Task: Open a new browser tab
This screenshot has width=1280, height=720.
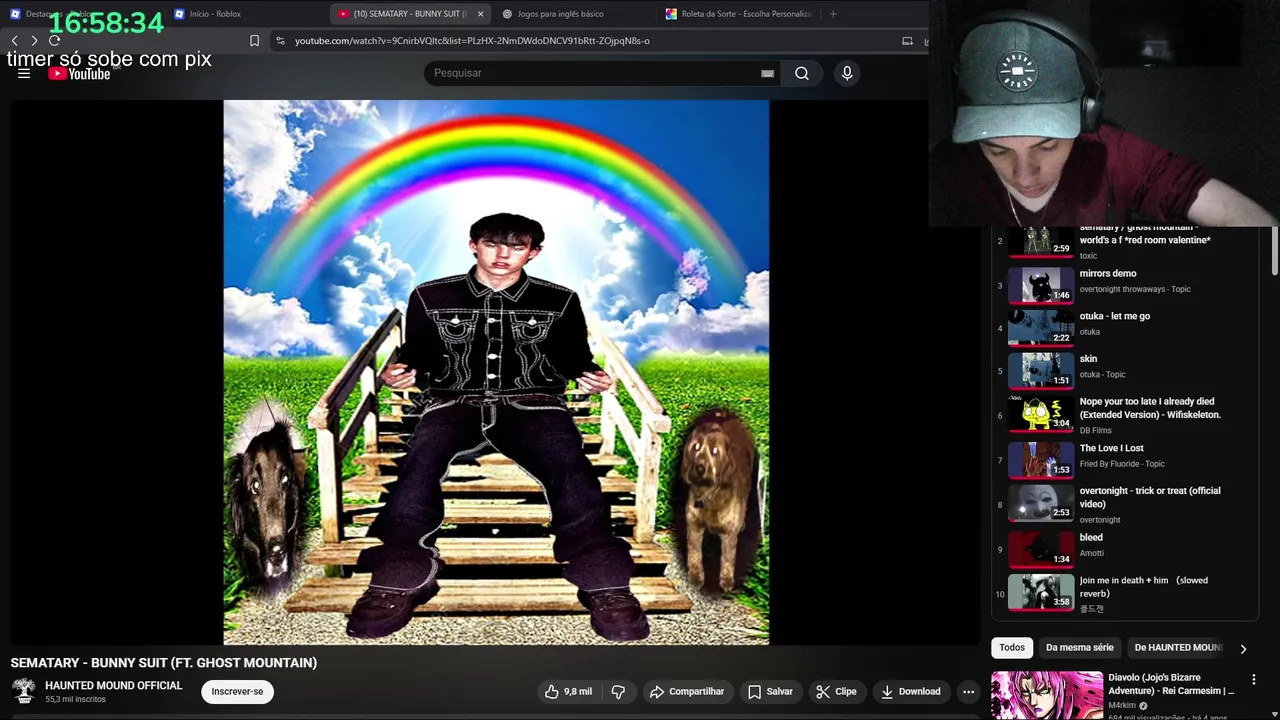Action: pos(833,14)
